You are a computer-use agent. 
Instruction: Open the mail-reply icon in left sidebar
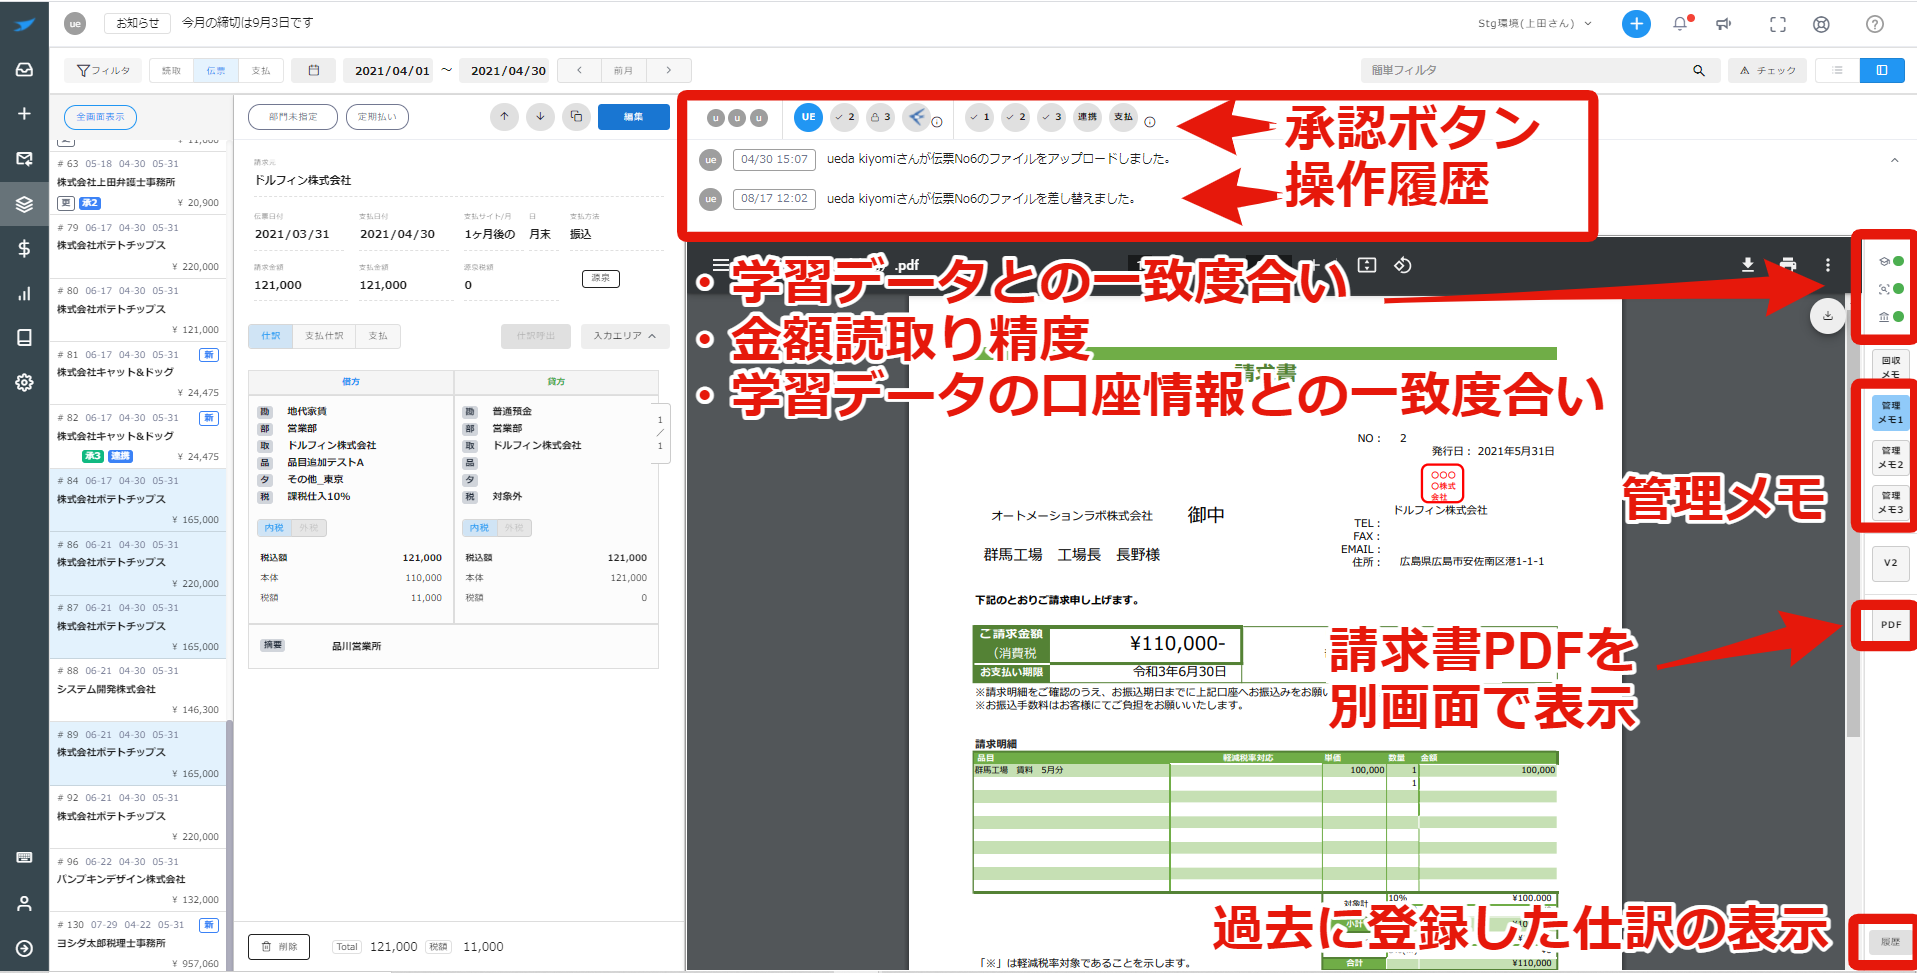click(x=24, y=159)
